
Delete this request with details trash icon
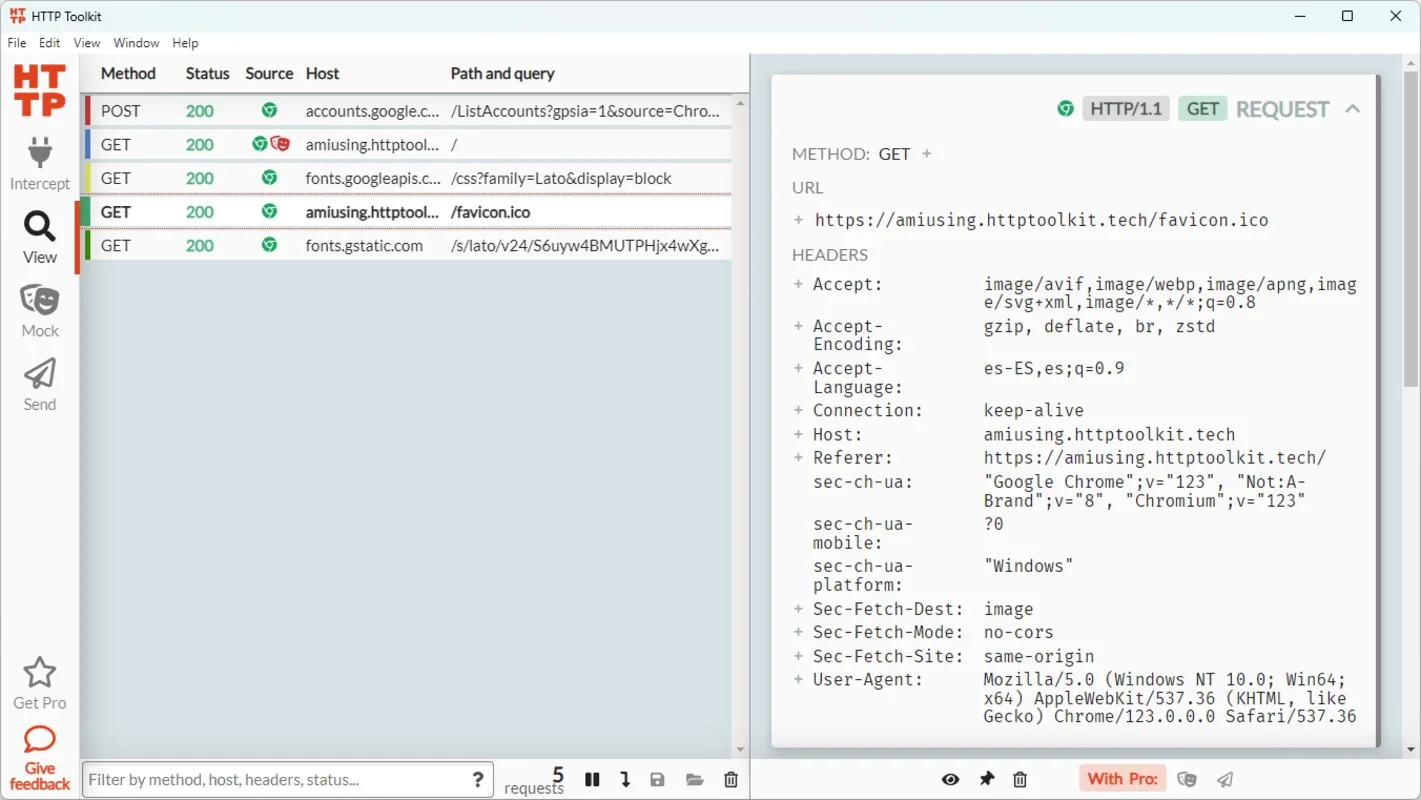1020,779
